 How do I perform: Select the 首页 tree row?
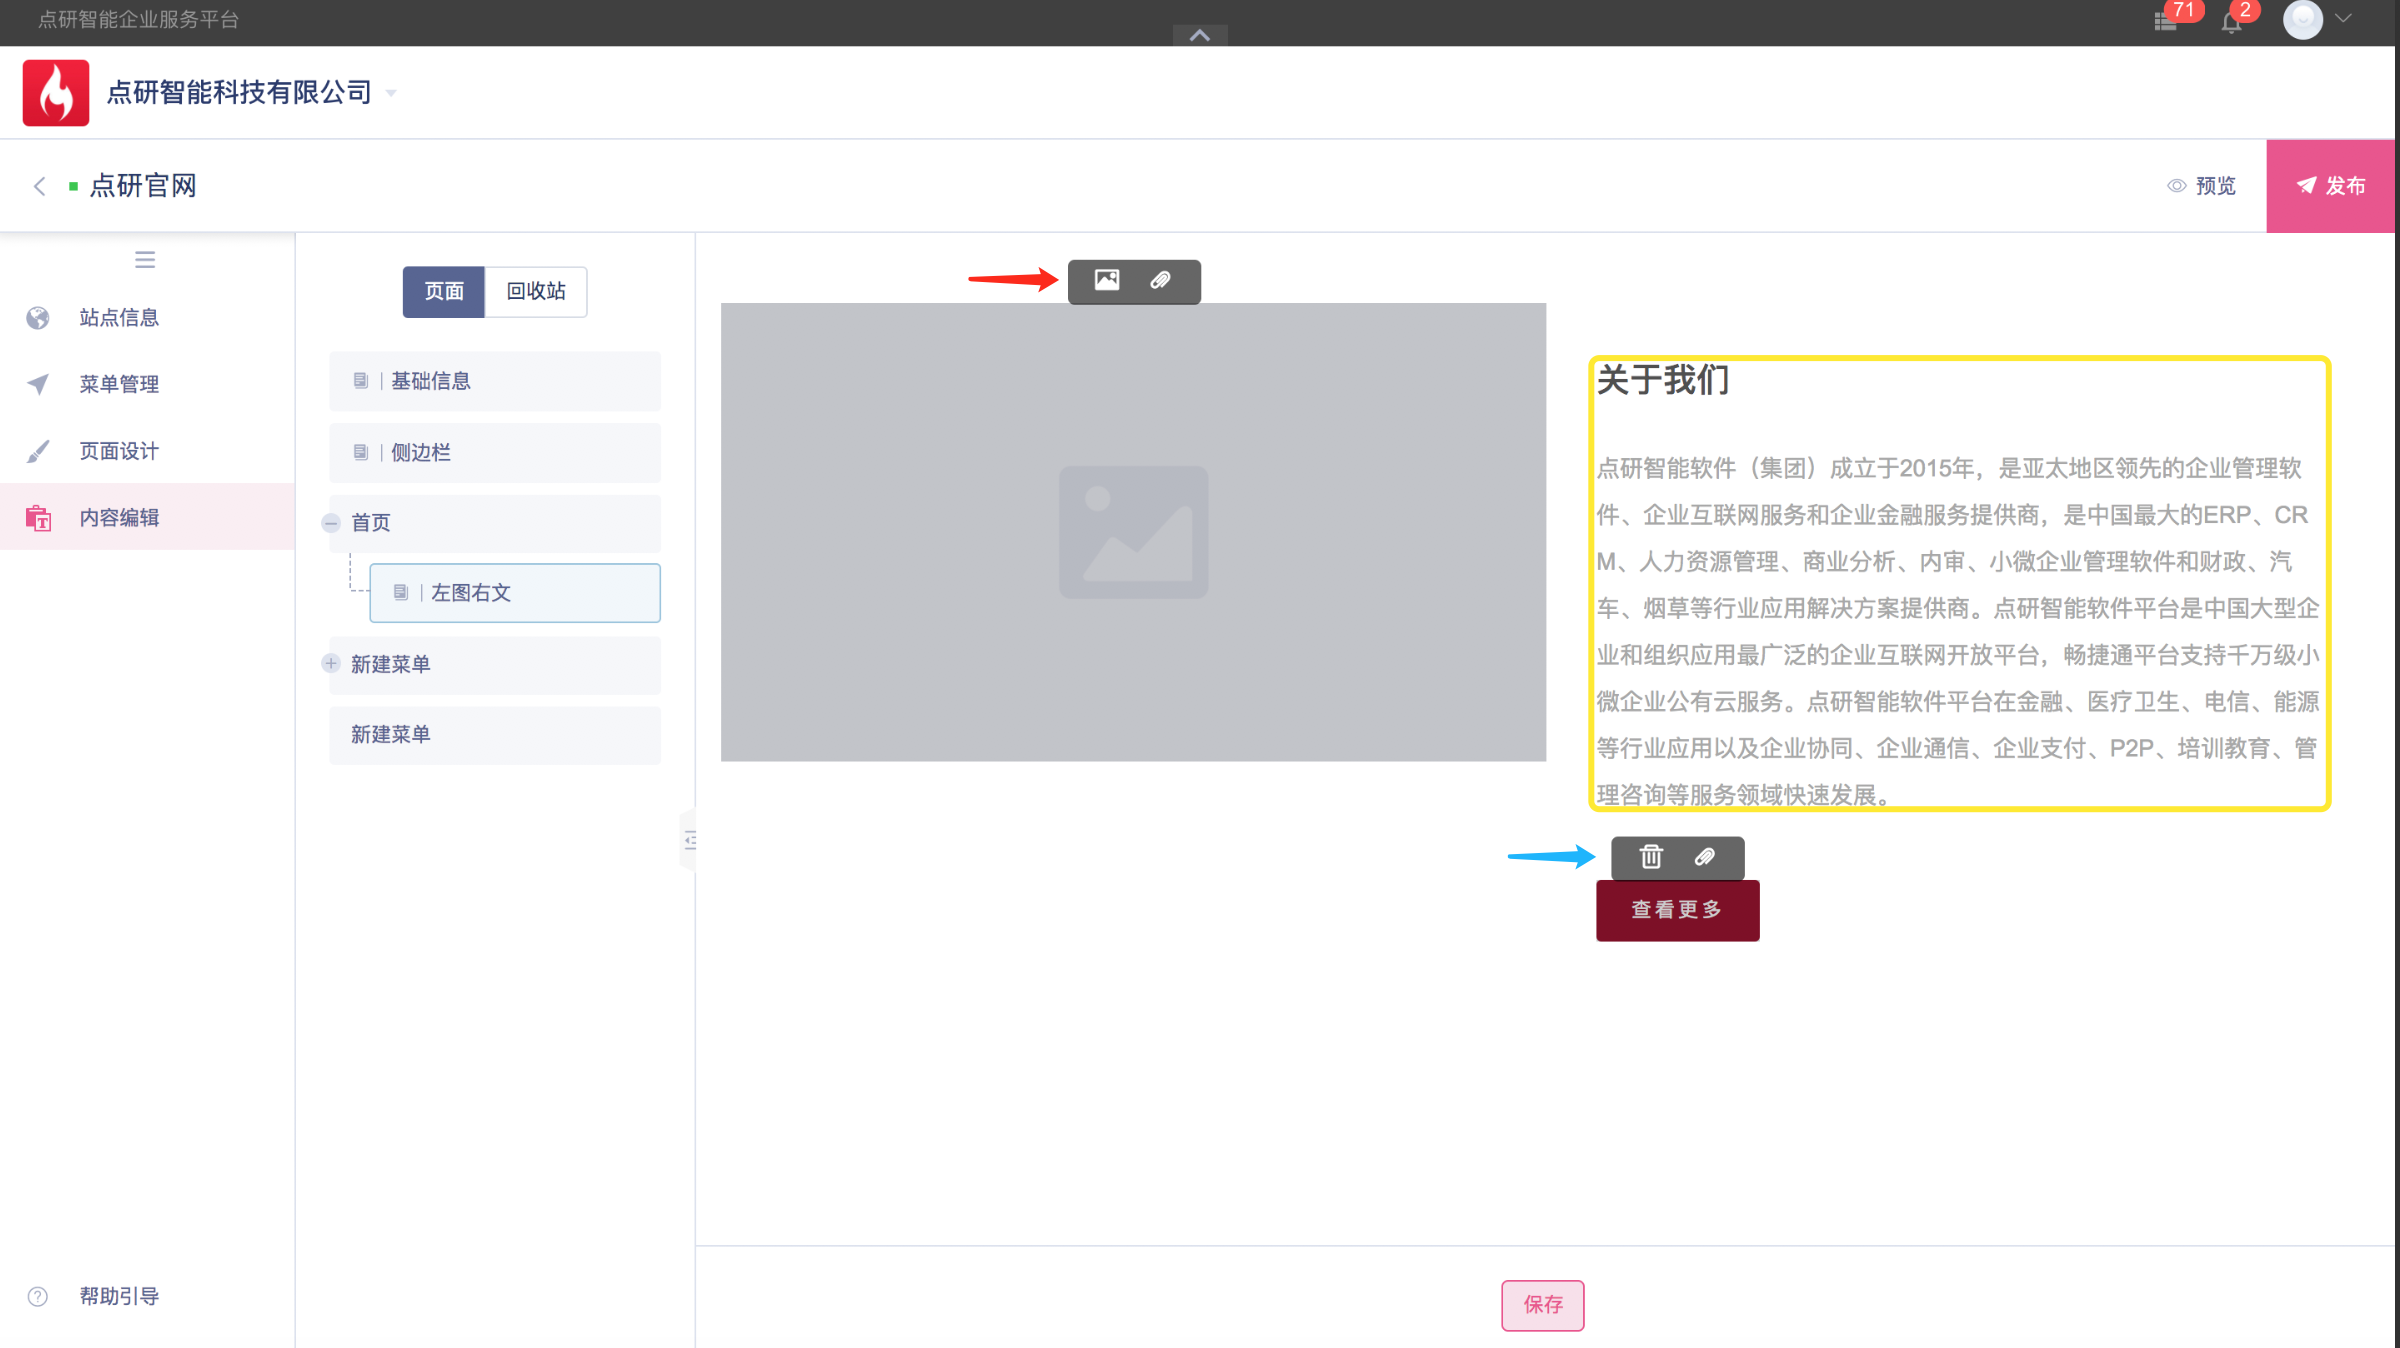tap(495, 523)
